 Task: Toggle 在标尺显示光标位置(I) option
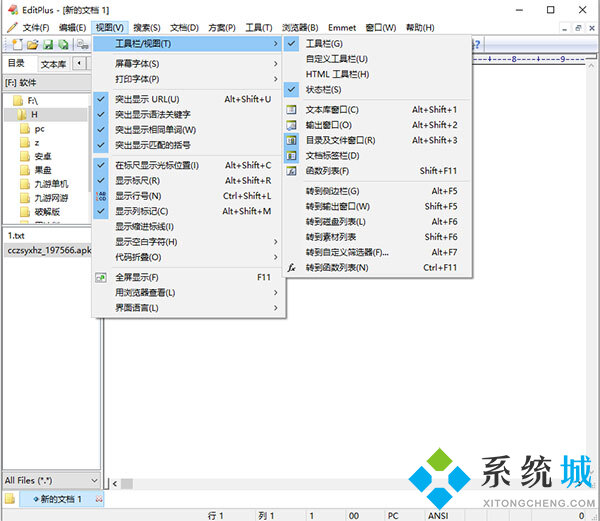(x=189, y=165)
